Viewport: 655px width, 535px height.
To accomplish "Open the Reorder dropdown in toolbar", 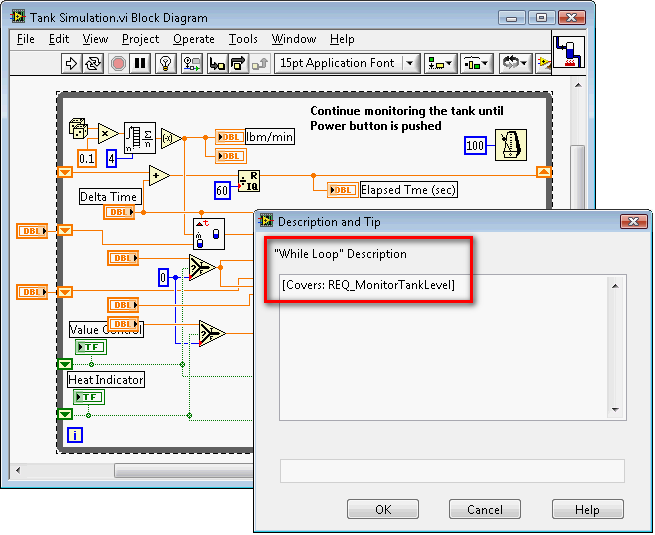I will 516,63.
